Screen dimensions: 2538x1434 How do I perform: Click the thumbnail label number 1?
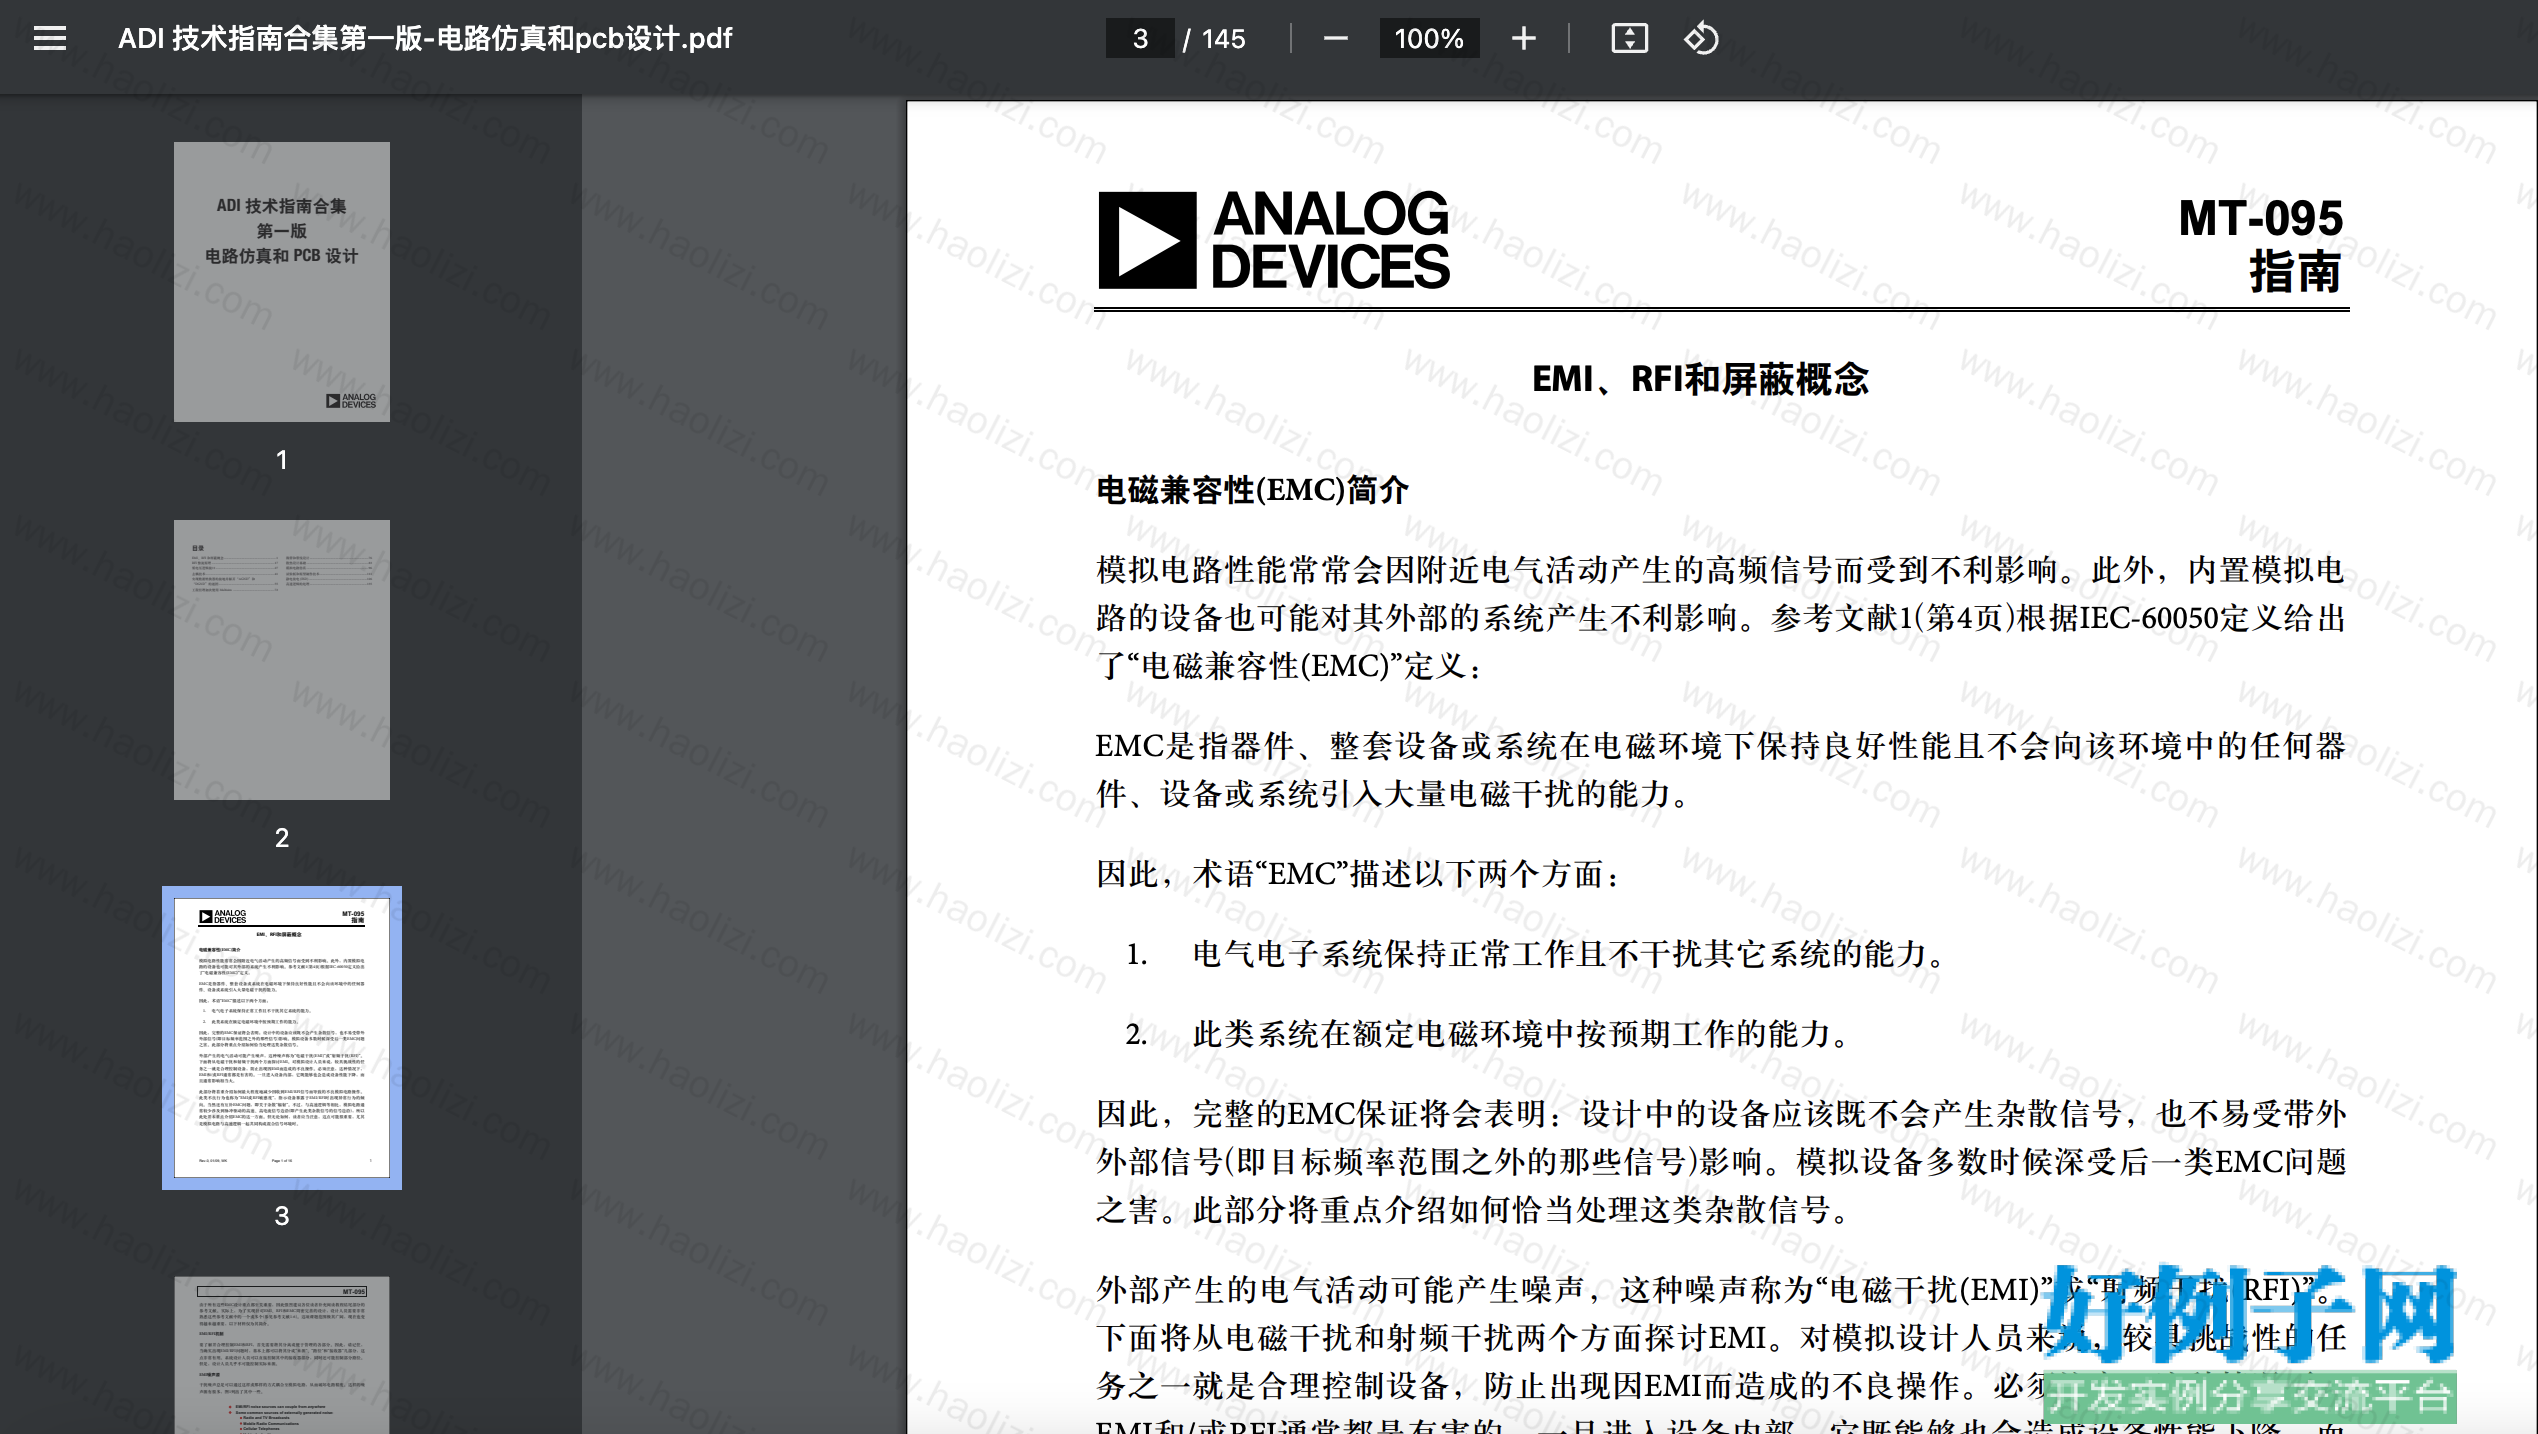click(x=282, y=460)
